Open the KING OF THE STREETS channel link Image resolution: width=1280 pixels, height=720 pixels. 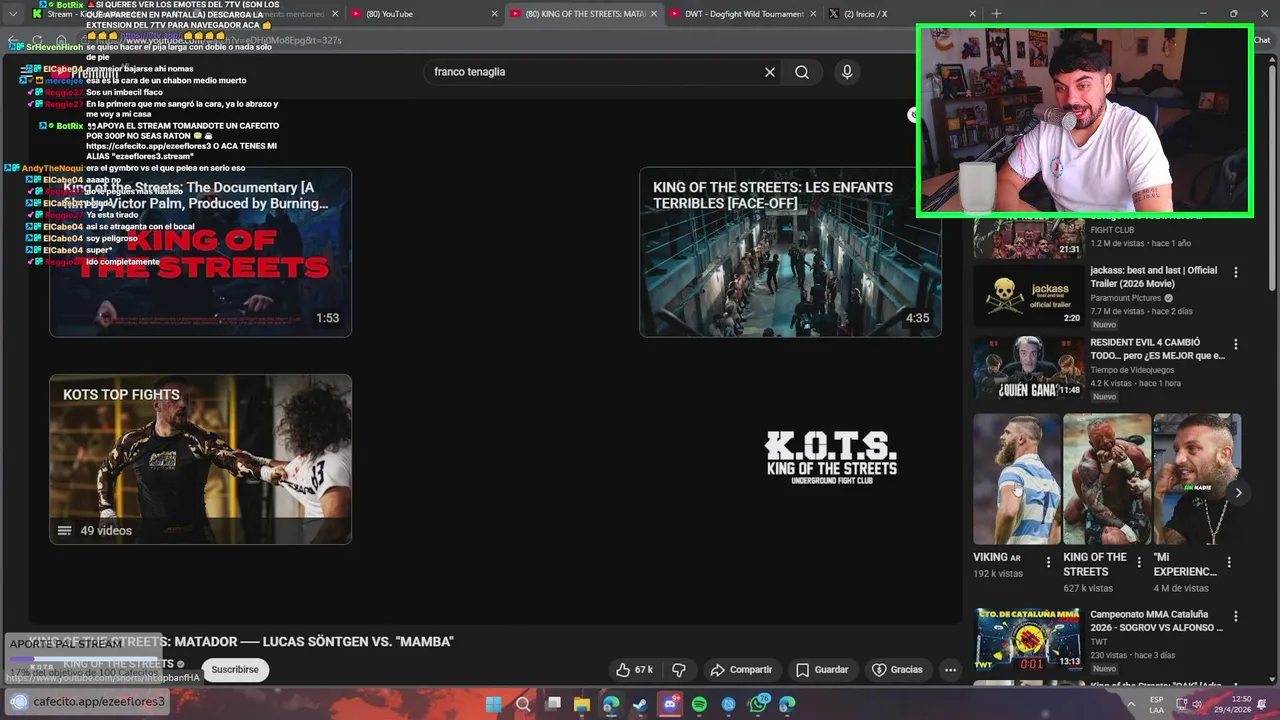118,664
